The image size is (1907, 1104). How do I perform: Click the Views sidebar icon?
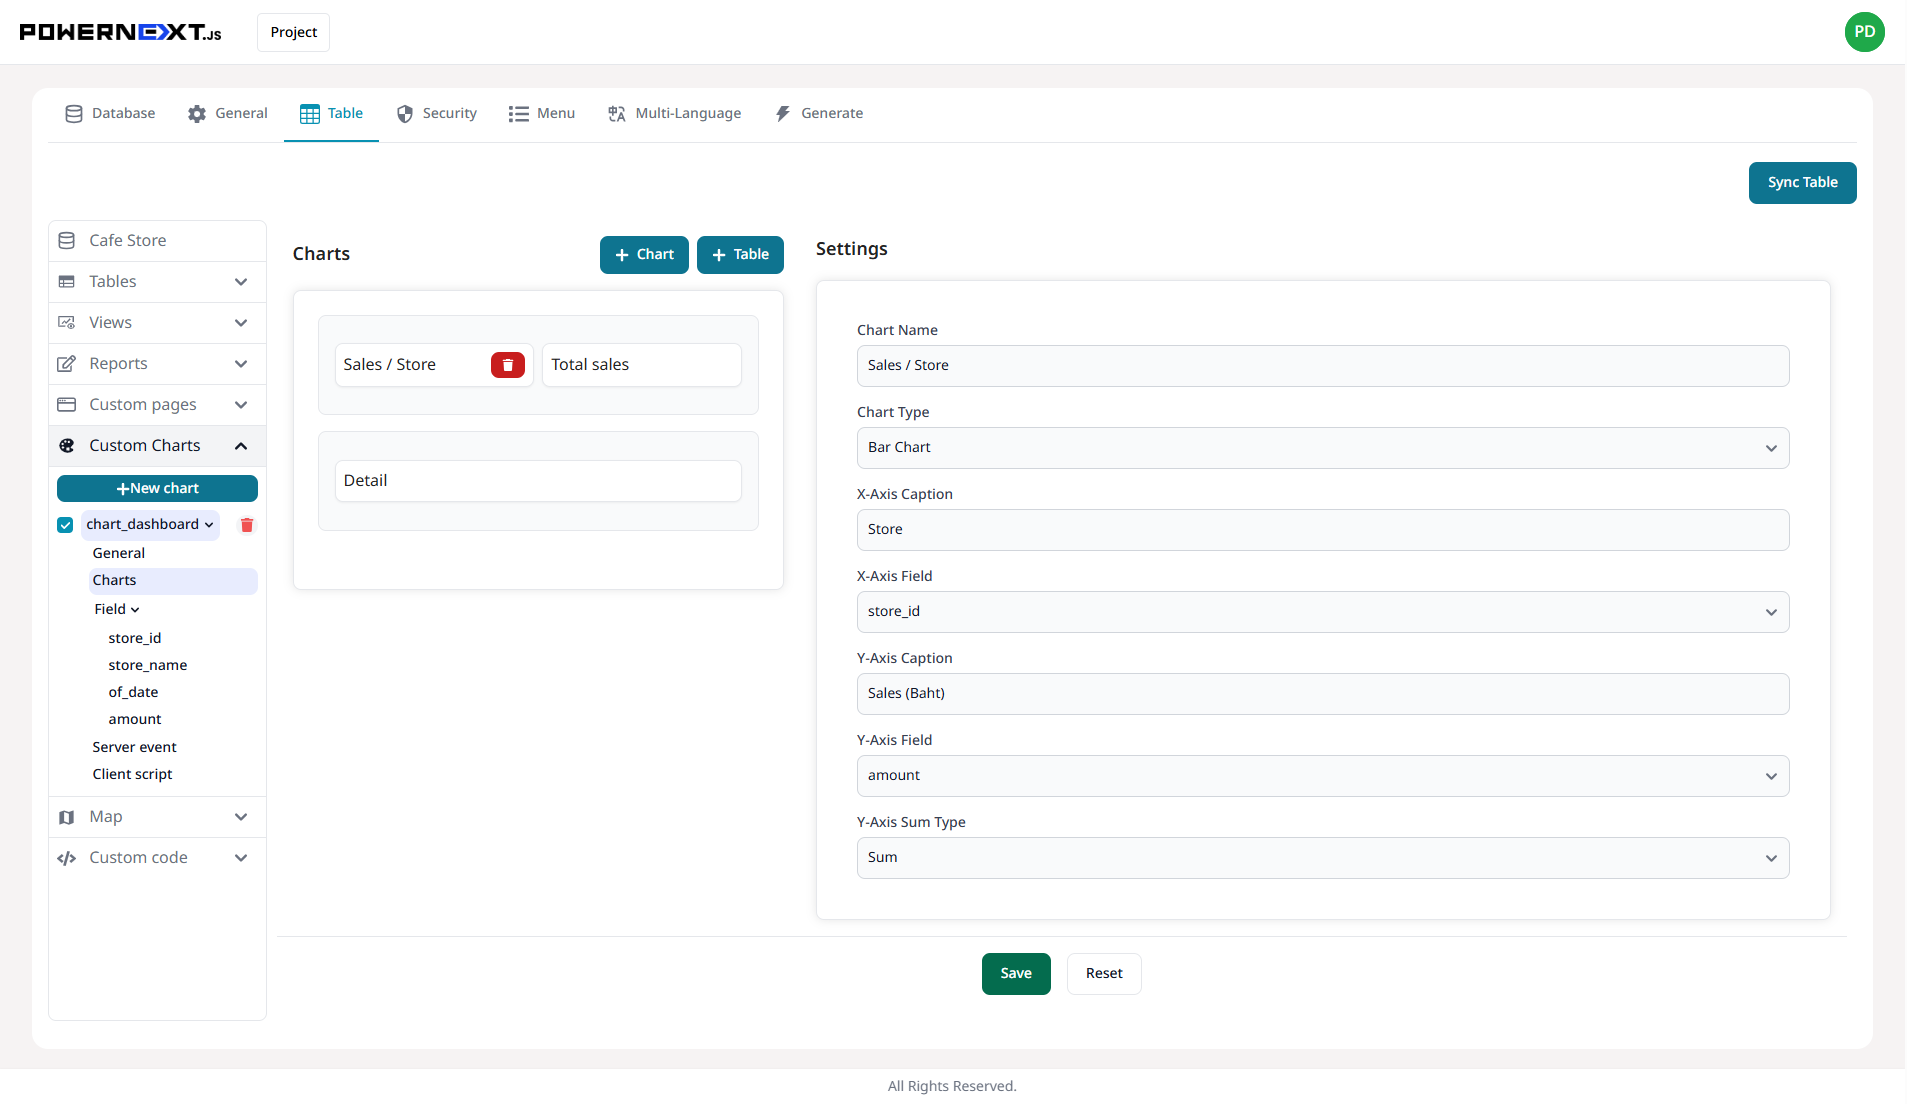(67, 323)
